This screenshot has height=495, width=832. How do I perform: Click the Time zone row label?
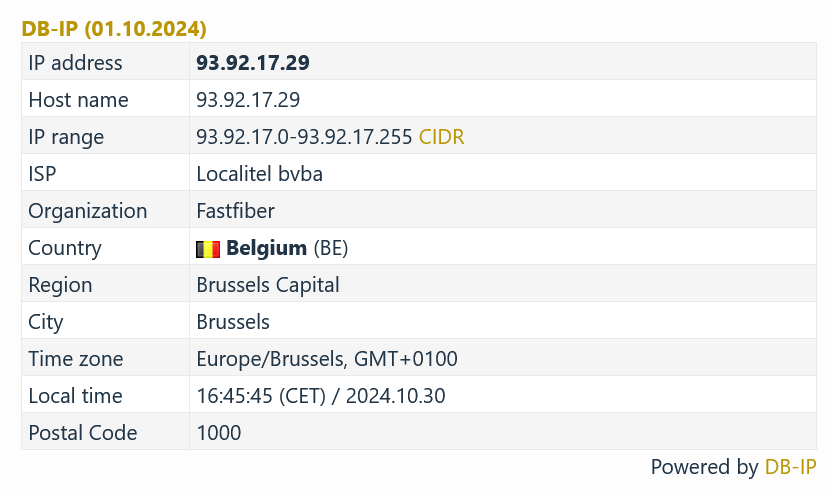76,359
